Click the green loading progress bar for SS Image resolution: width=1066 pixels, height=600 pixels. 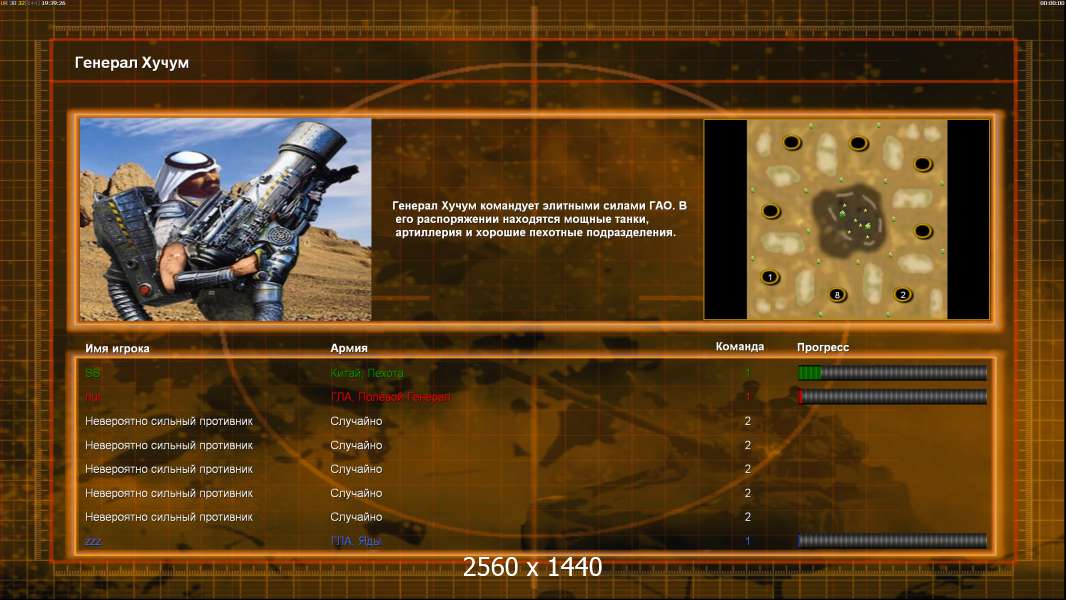tap(892, 372)
